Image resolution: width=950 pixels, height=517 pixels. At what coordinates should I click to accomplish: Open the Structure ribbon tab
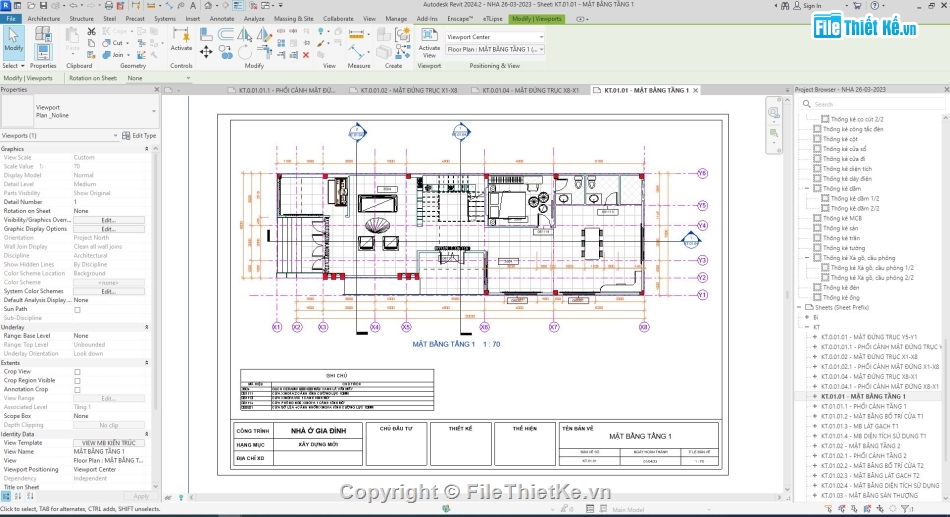[x=81, y=19]
